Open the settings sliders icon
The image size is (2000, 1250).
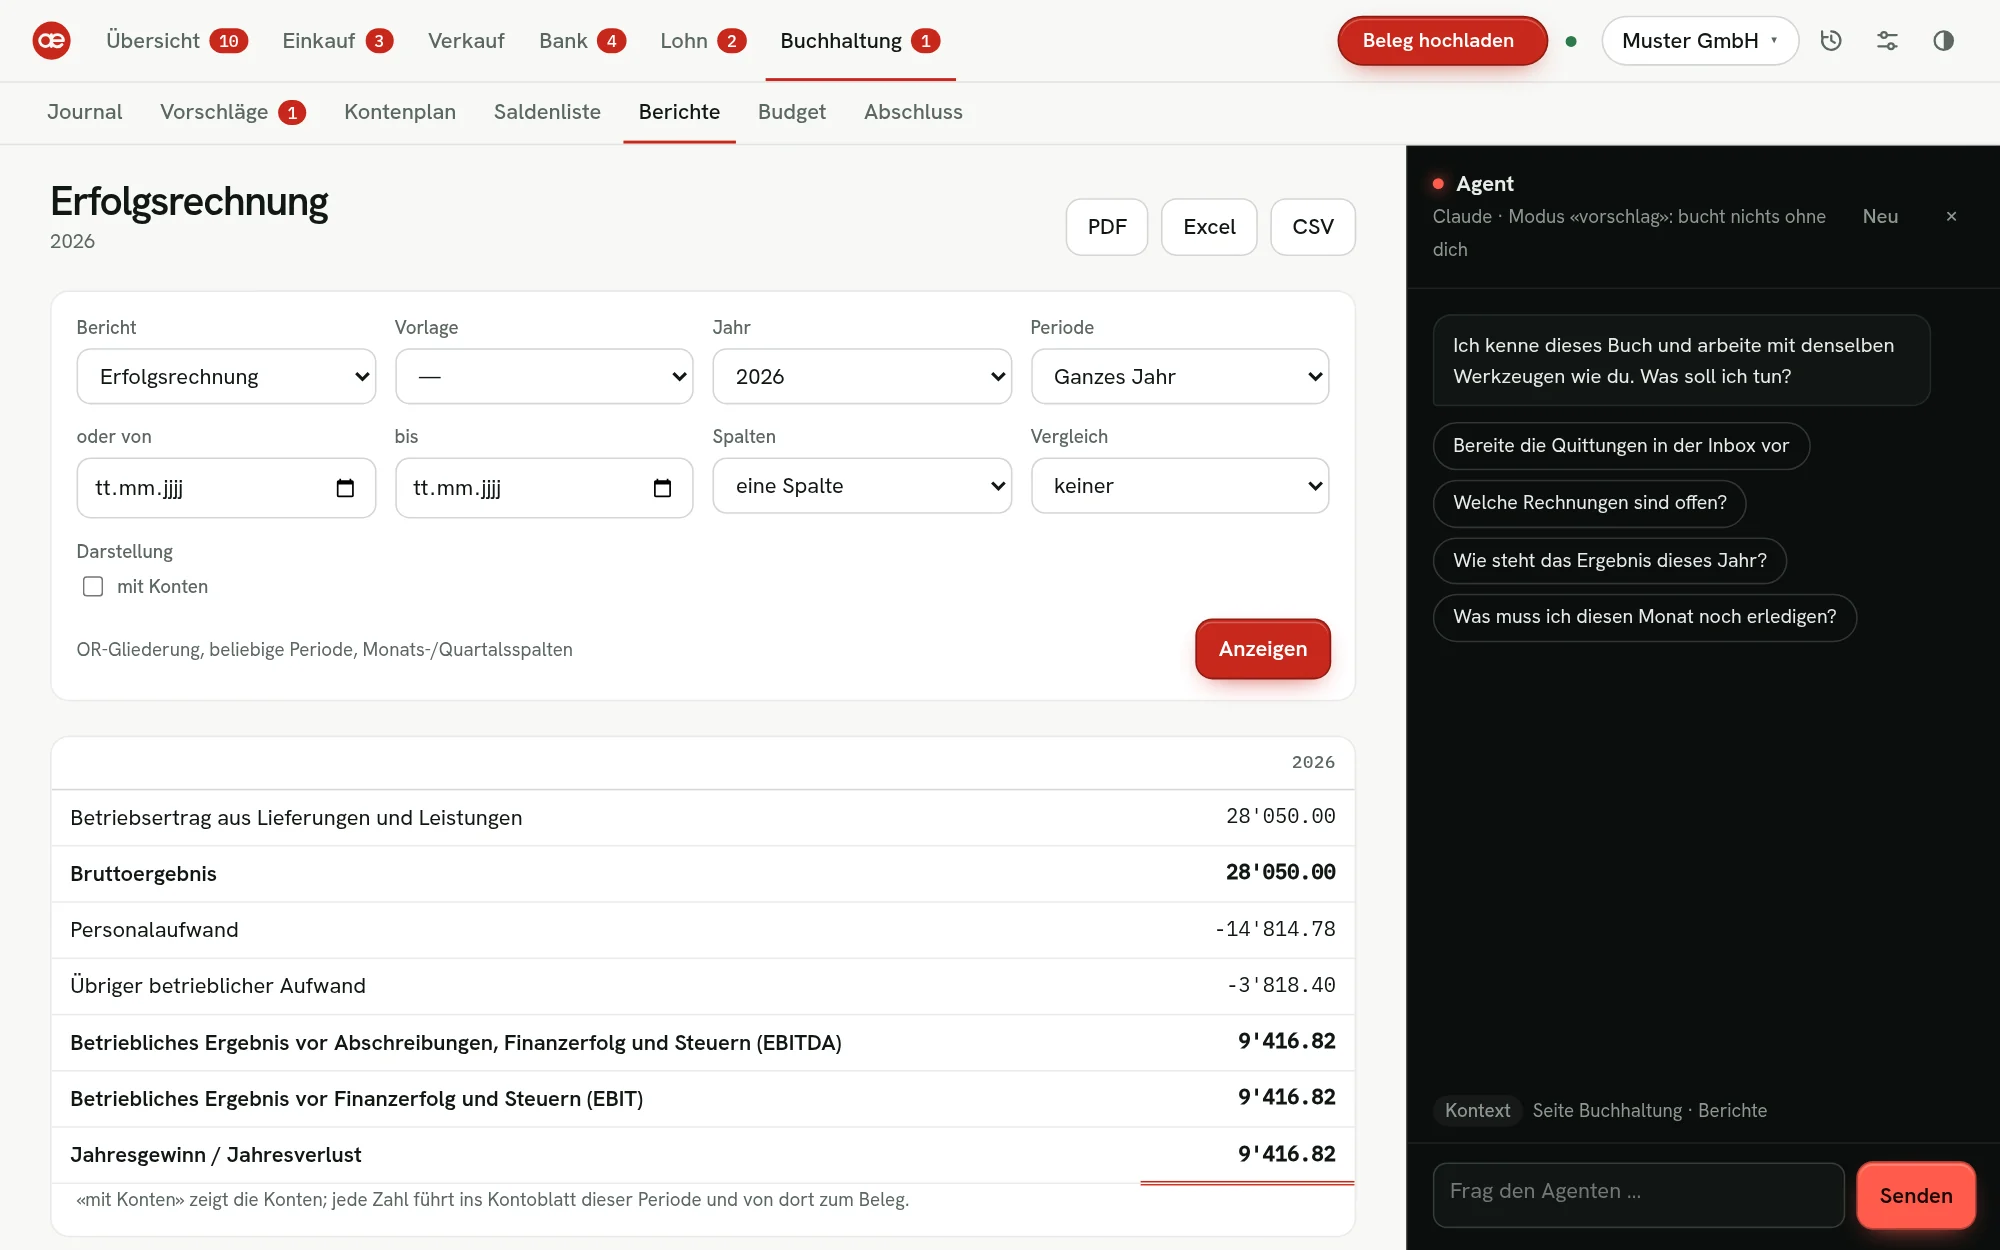[x=1887, y=41]
